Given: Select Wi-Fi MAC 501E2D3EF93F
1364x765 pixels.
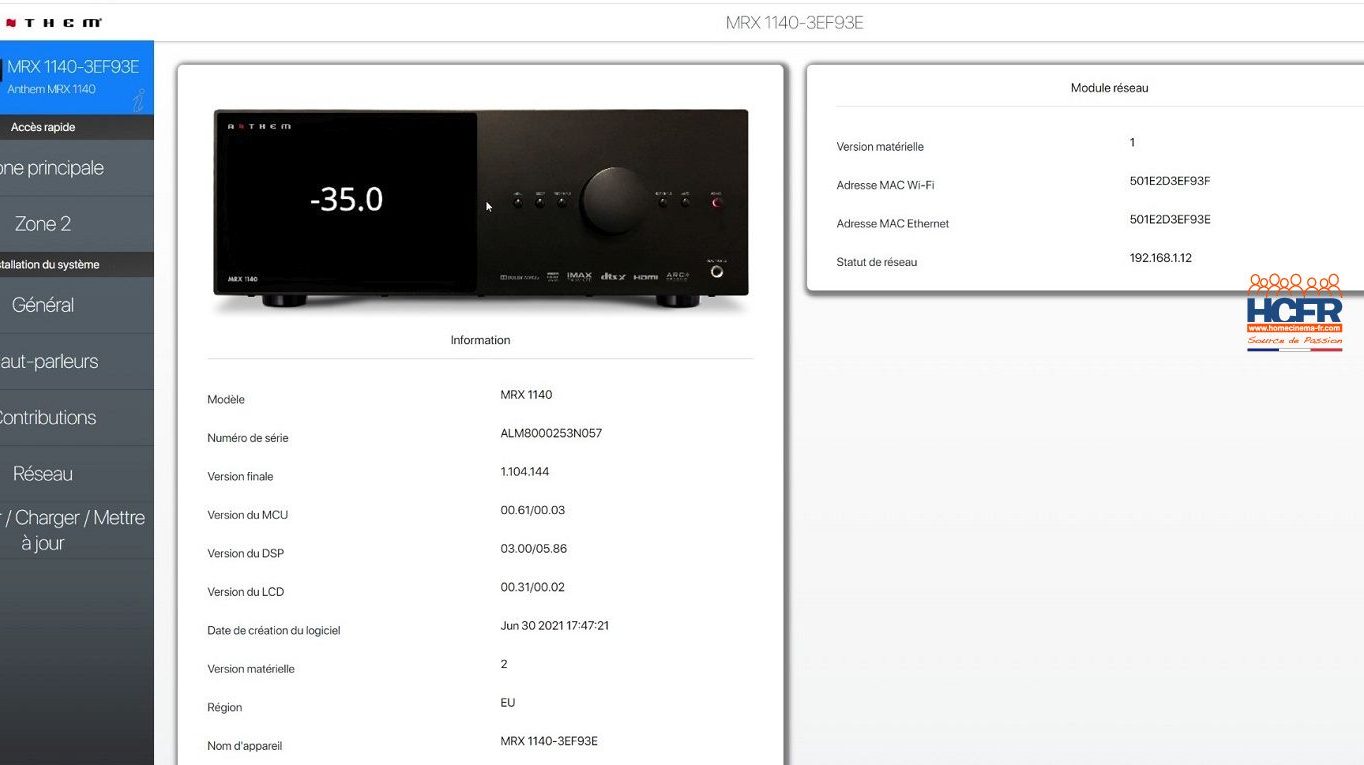Looking at the screenshot, I should [x=1170, y=181].
